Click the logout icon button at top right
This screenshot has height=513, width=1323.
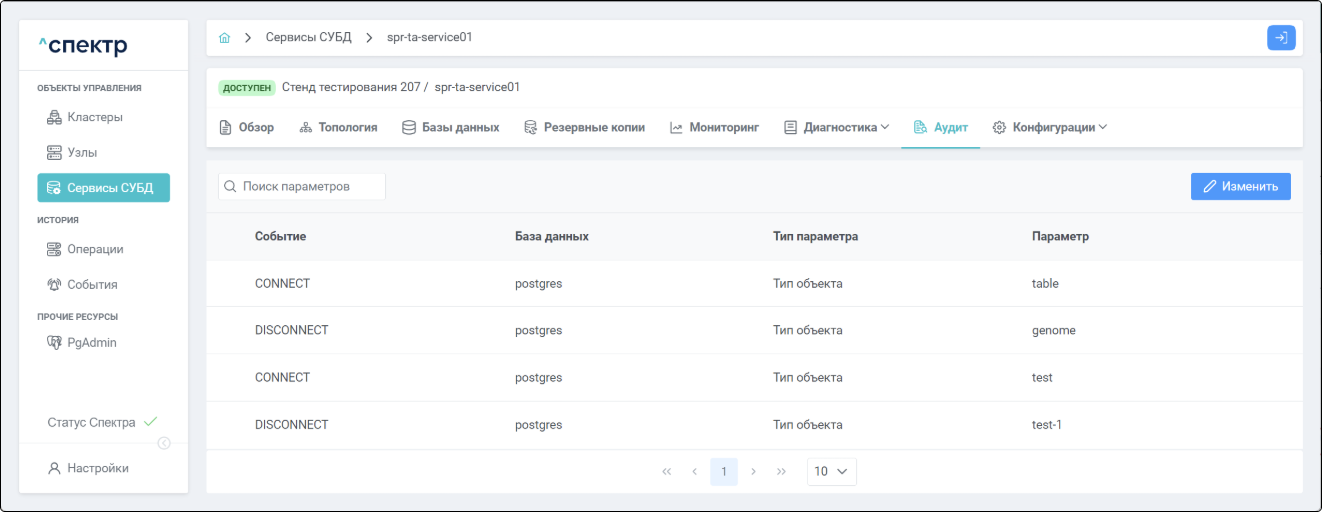tap(1281, 38)
